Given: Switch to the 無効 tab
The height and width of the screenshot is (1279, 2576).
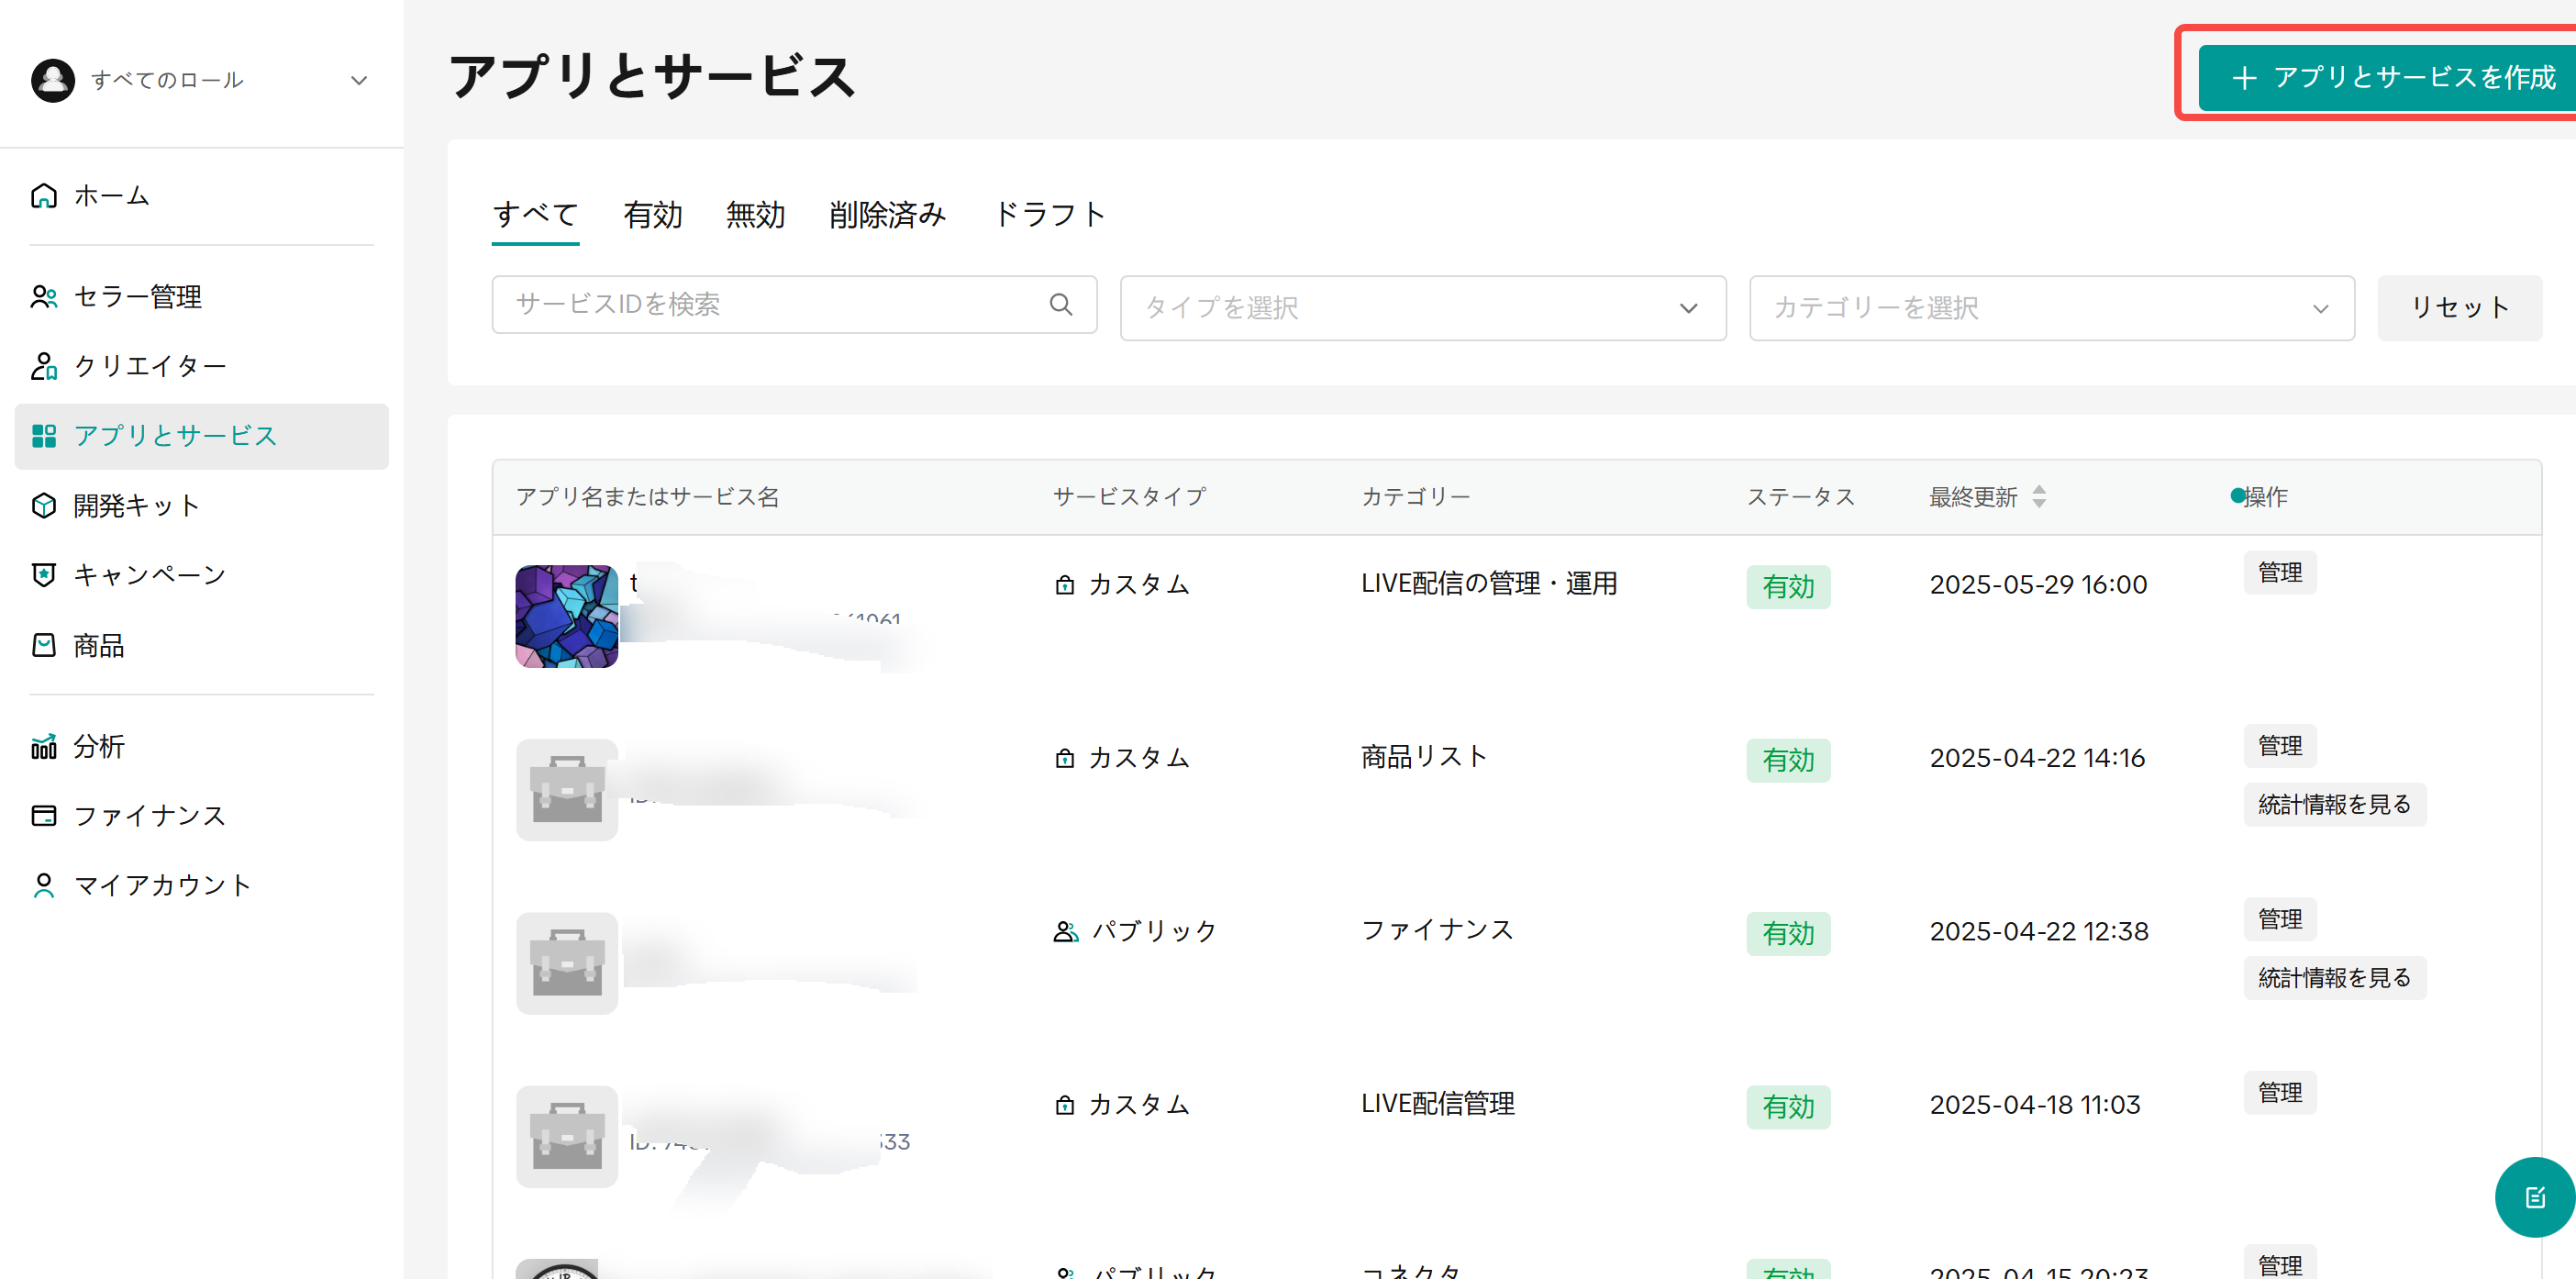Looking at the screenshot, I should pyautogui.click(x=755, y=214).
